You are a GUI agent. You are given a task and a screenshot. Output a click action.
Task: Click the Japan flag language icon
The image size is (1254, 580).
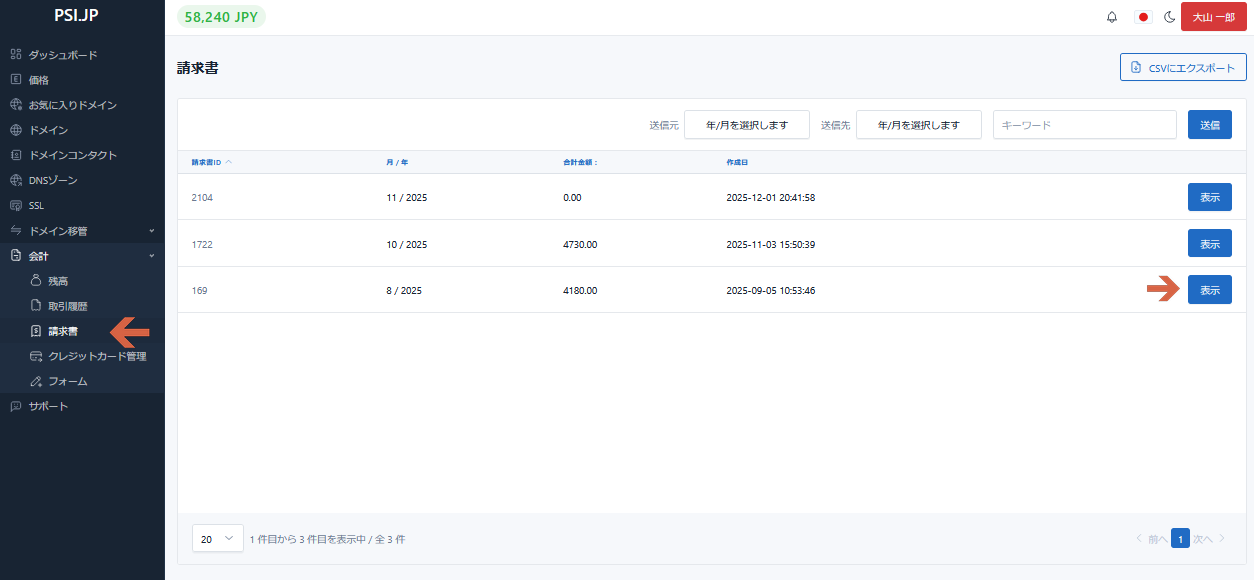1142,17
